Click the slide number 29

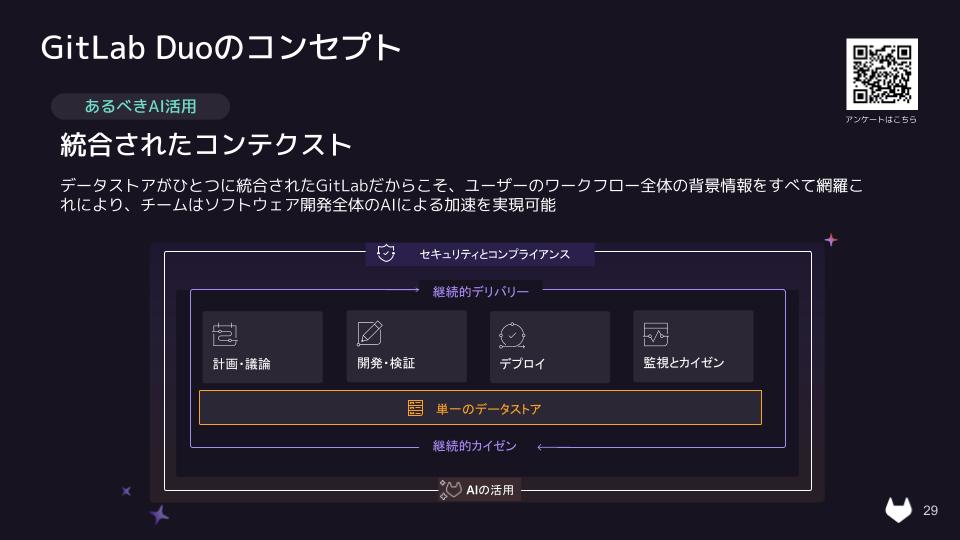(x=931, y=511)
